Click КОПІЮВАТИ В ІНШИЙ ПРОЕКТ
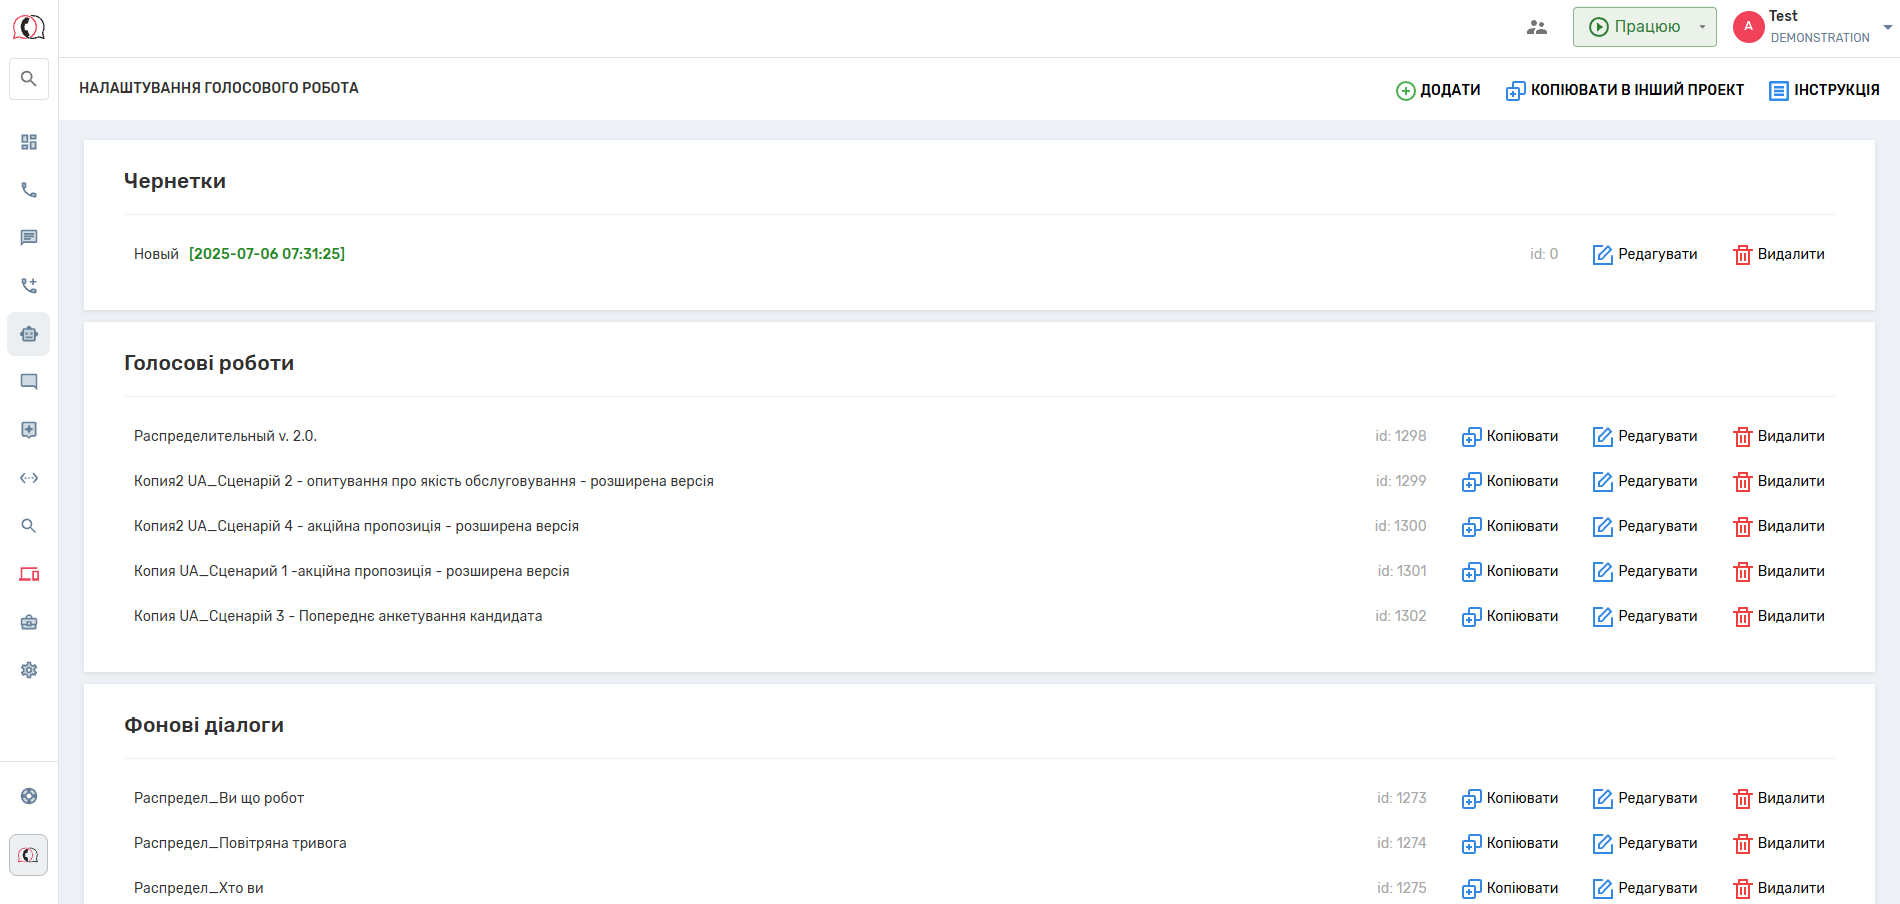Viewport: 1900px width, 904px height. click(1625, 90)
